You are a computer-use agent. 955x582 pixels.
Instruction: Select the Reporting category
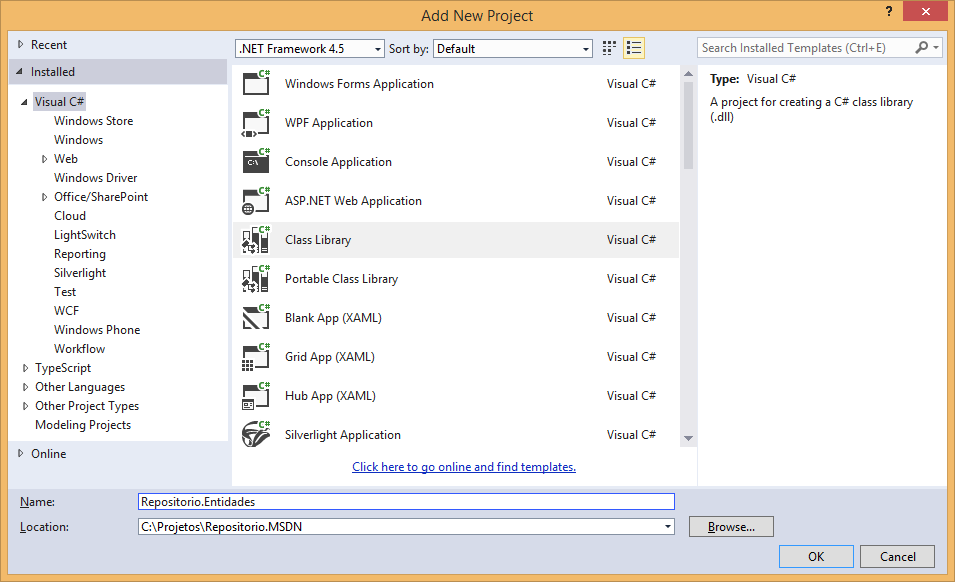(80, 254)
